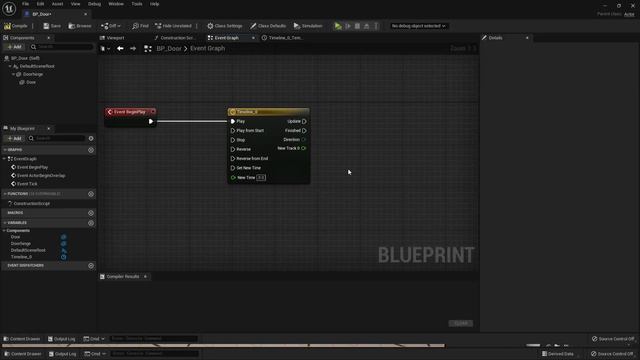Click the Finished output pin

click(304, 131)
